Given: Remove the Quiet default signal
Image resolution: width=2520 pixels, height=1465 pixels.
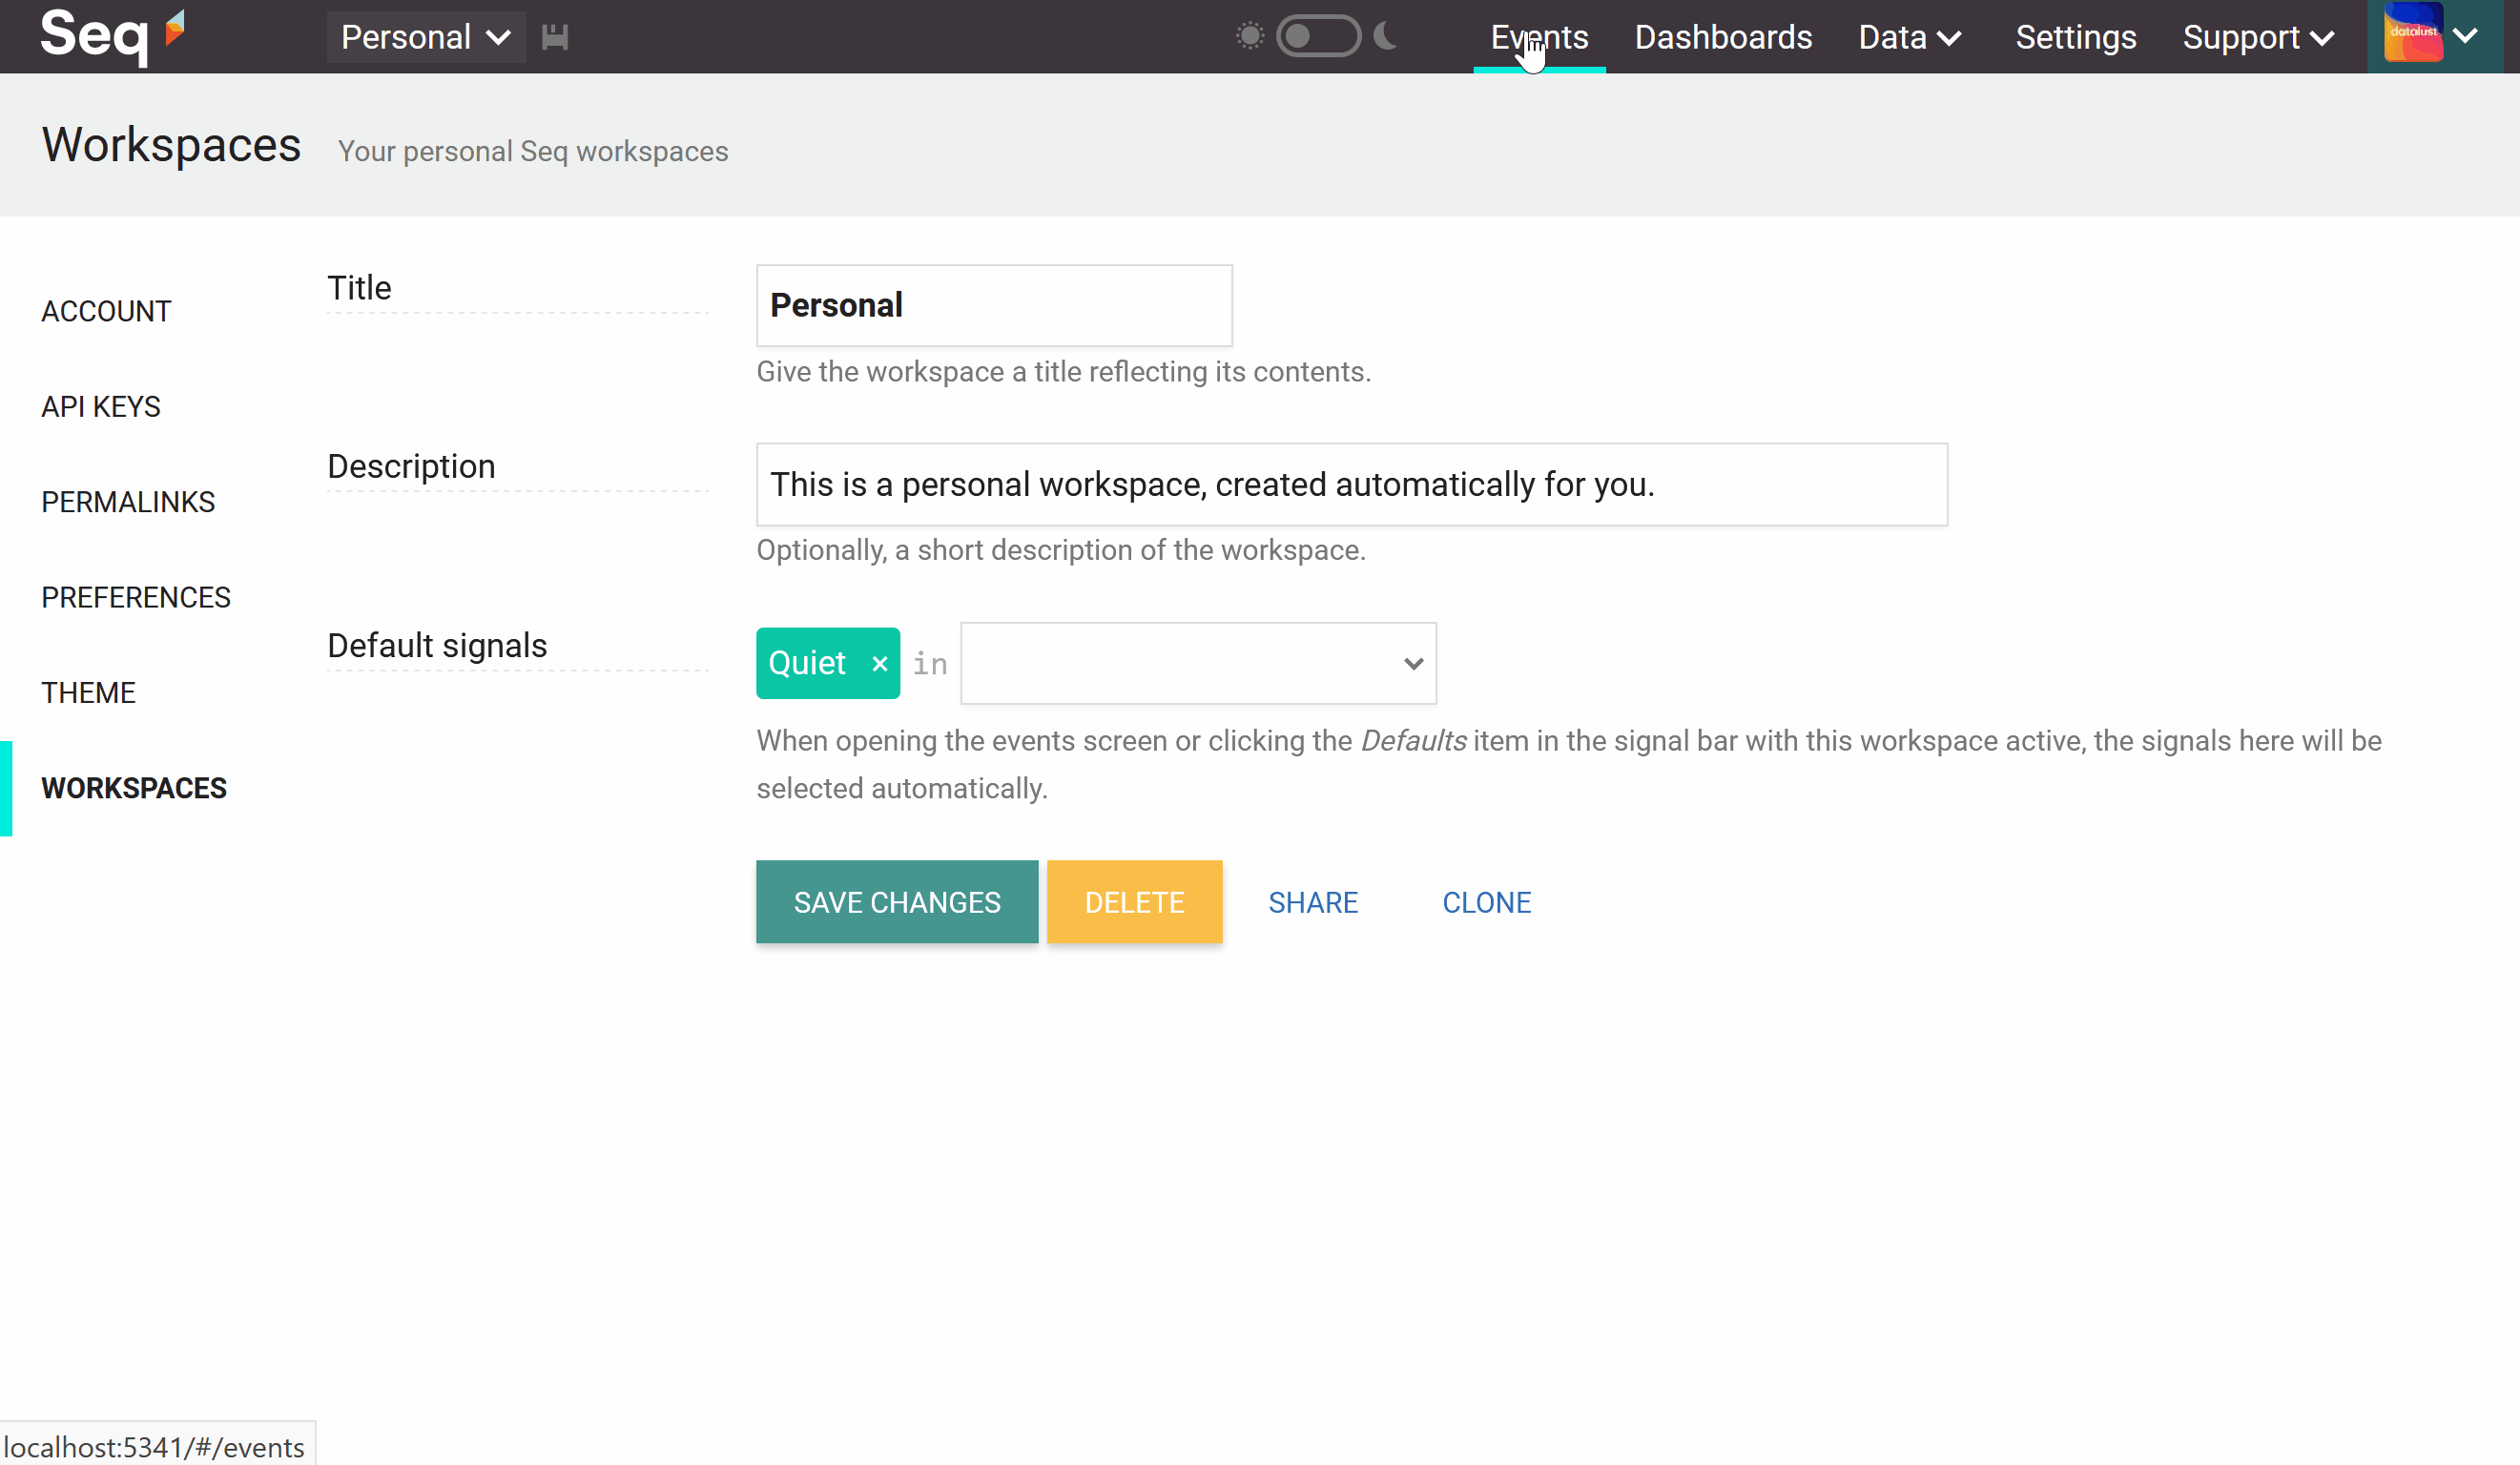Looking at the screenshot, I should tap(879, 663).
